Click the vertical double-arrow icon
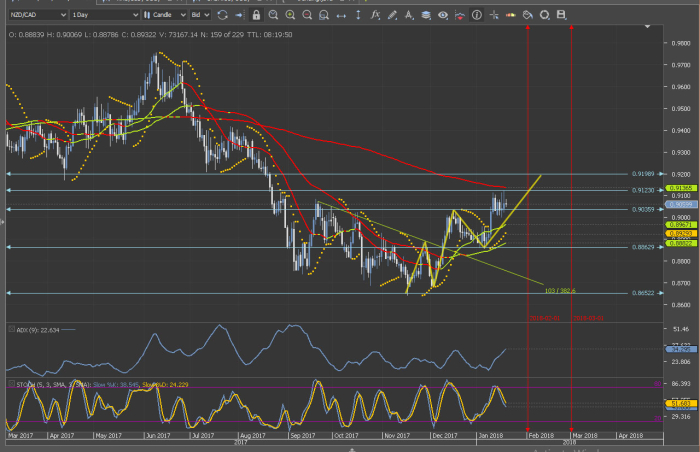The width and height of the screenshot is (700, 452). click(358, 15)
